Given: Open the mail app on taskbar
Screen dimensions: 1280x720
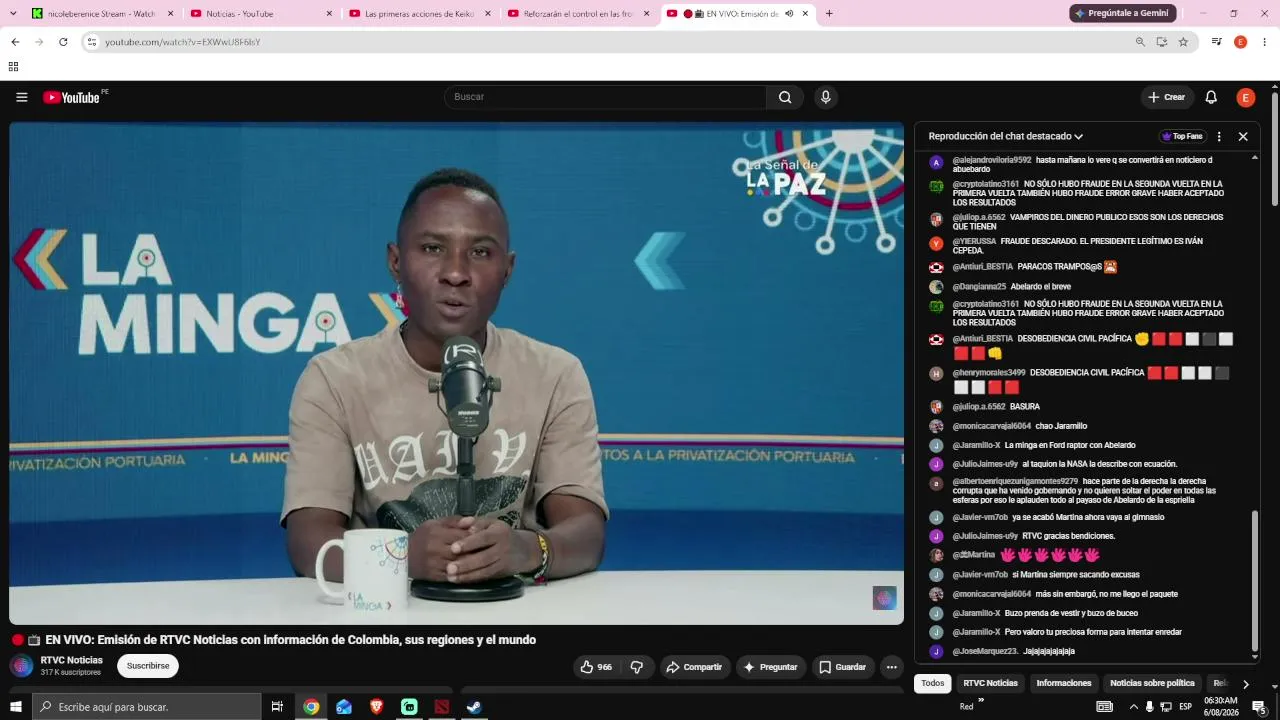Looking at the screenshot, I should pyautogui.click(x=344, y=707).
